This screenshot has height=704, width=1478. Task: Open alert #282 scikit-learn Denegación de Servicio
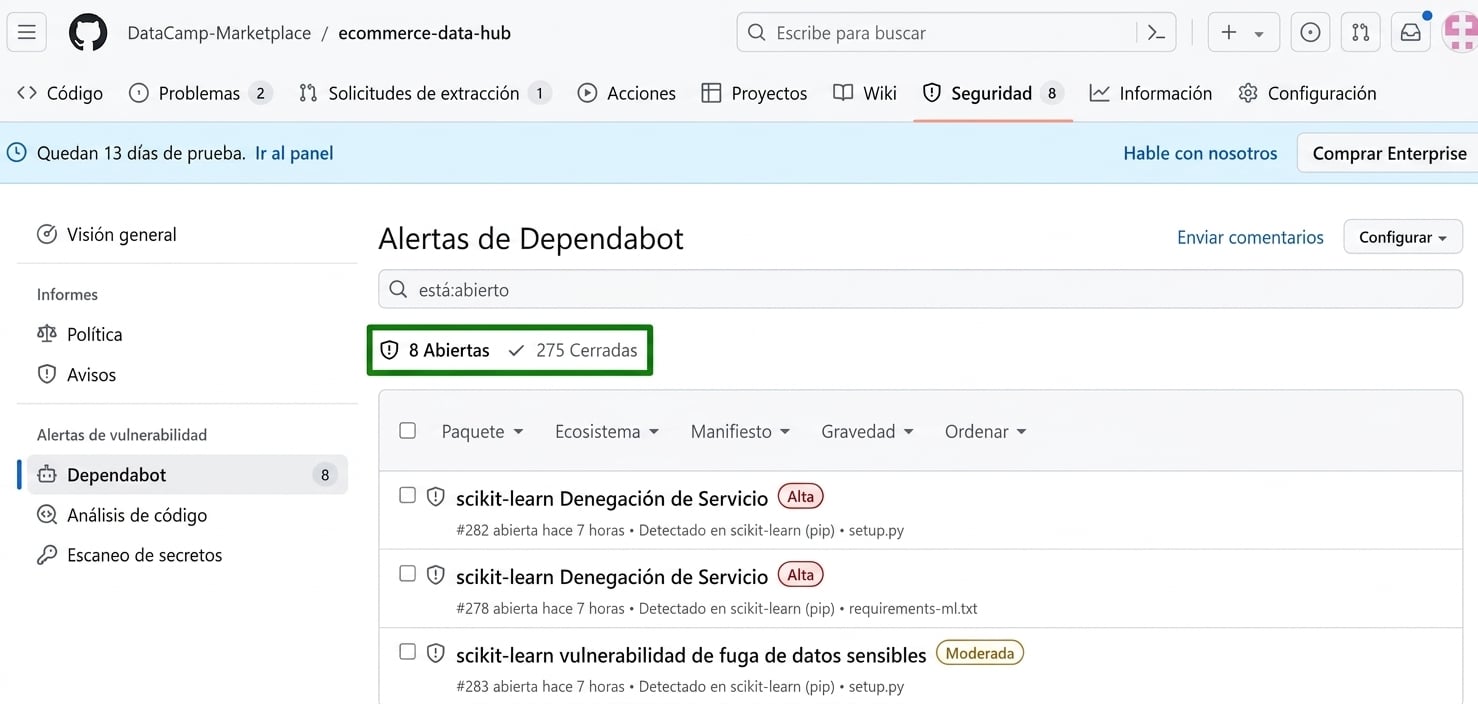[612, 498]
